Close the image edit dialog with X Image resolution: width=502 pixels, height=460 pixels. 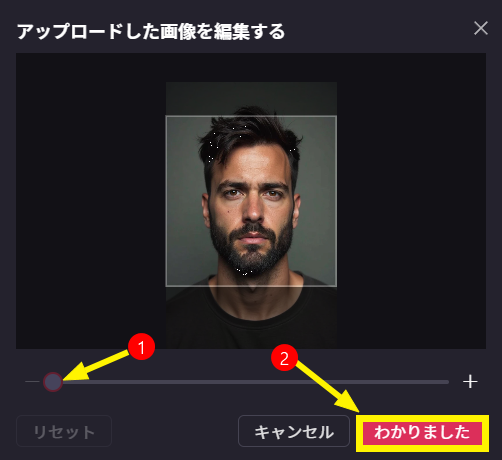(481, 28)
